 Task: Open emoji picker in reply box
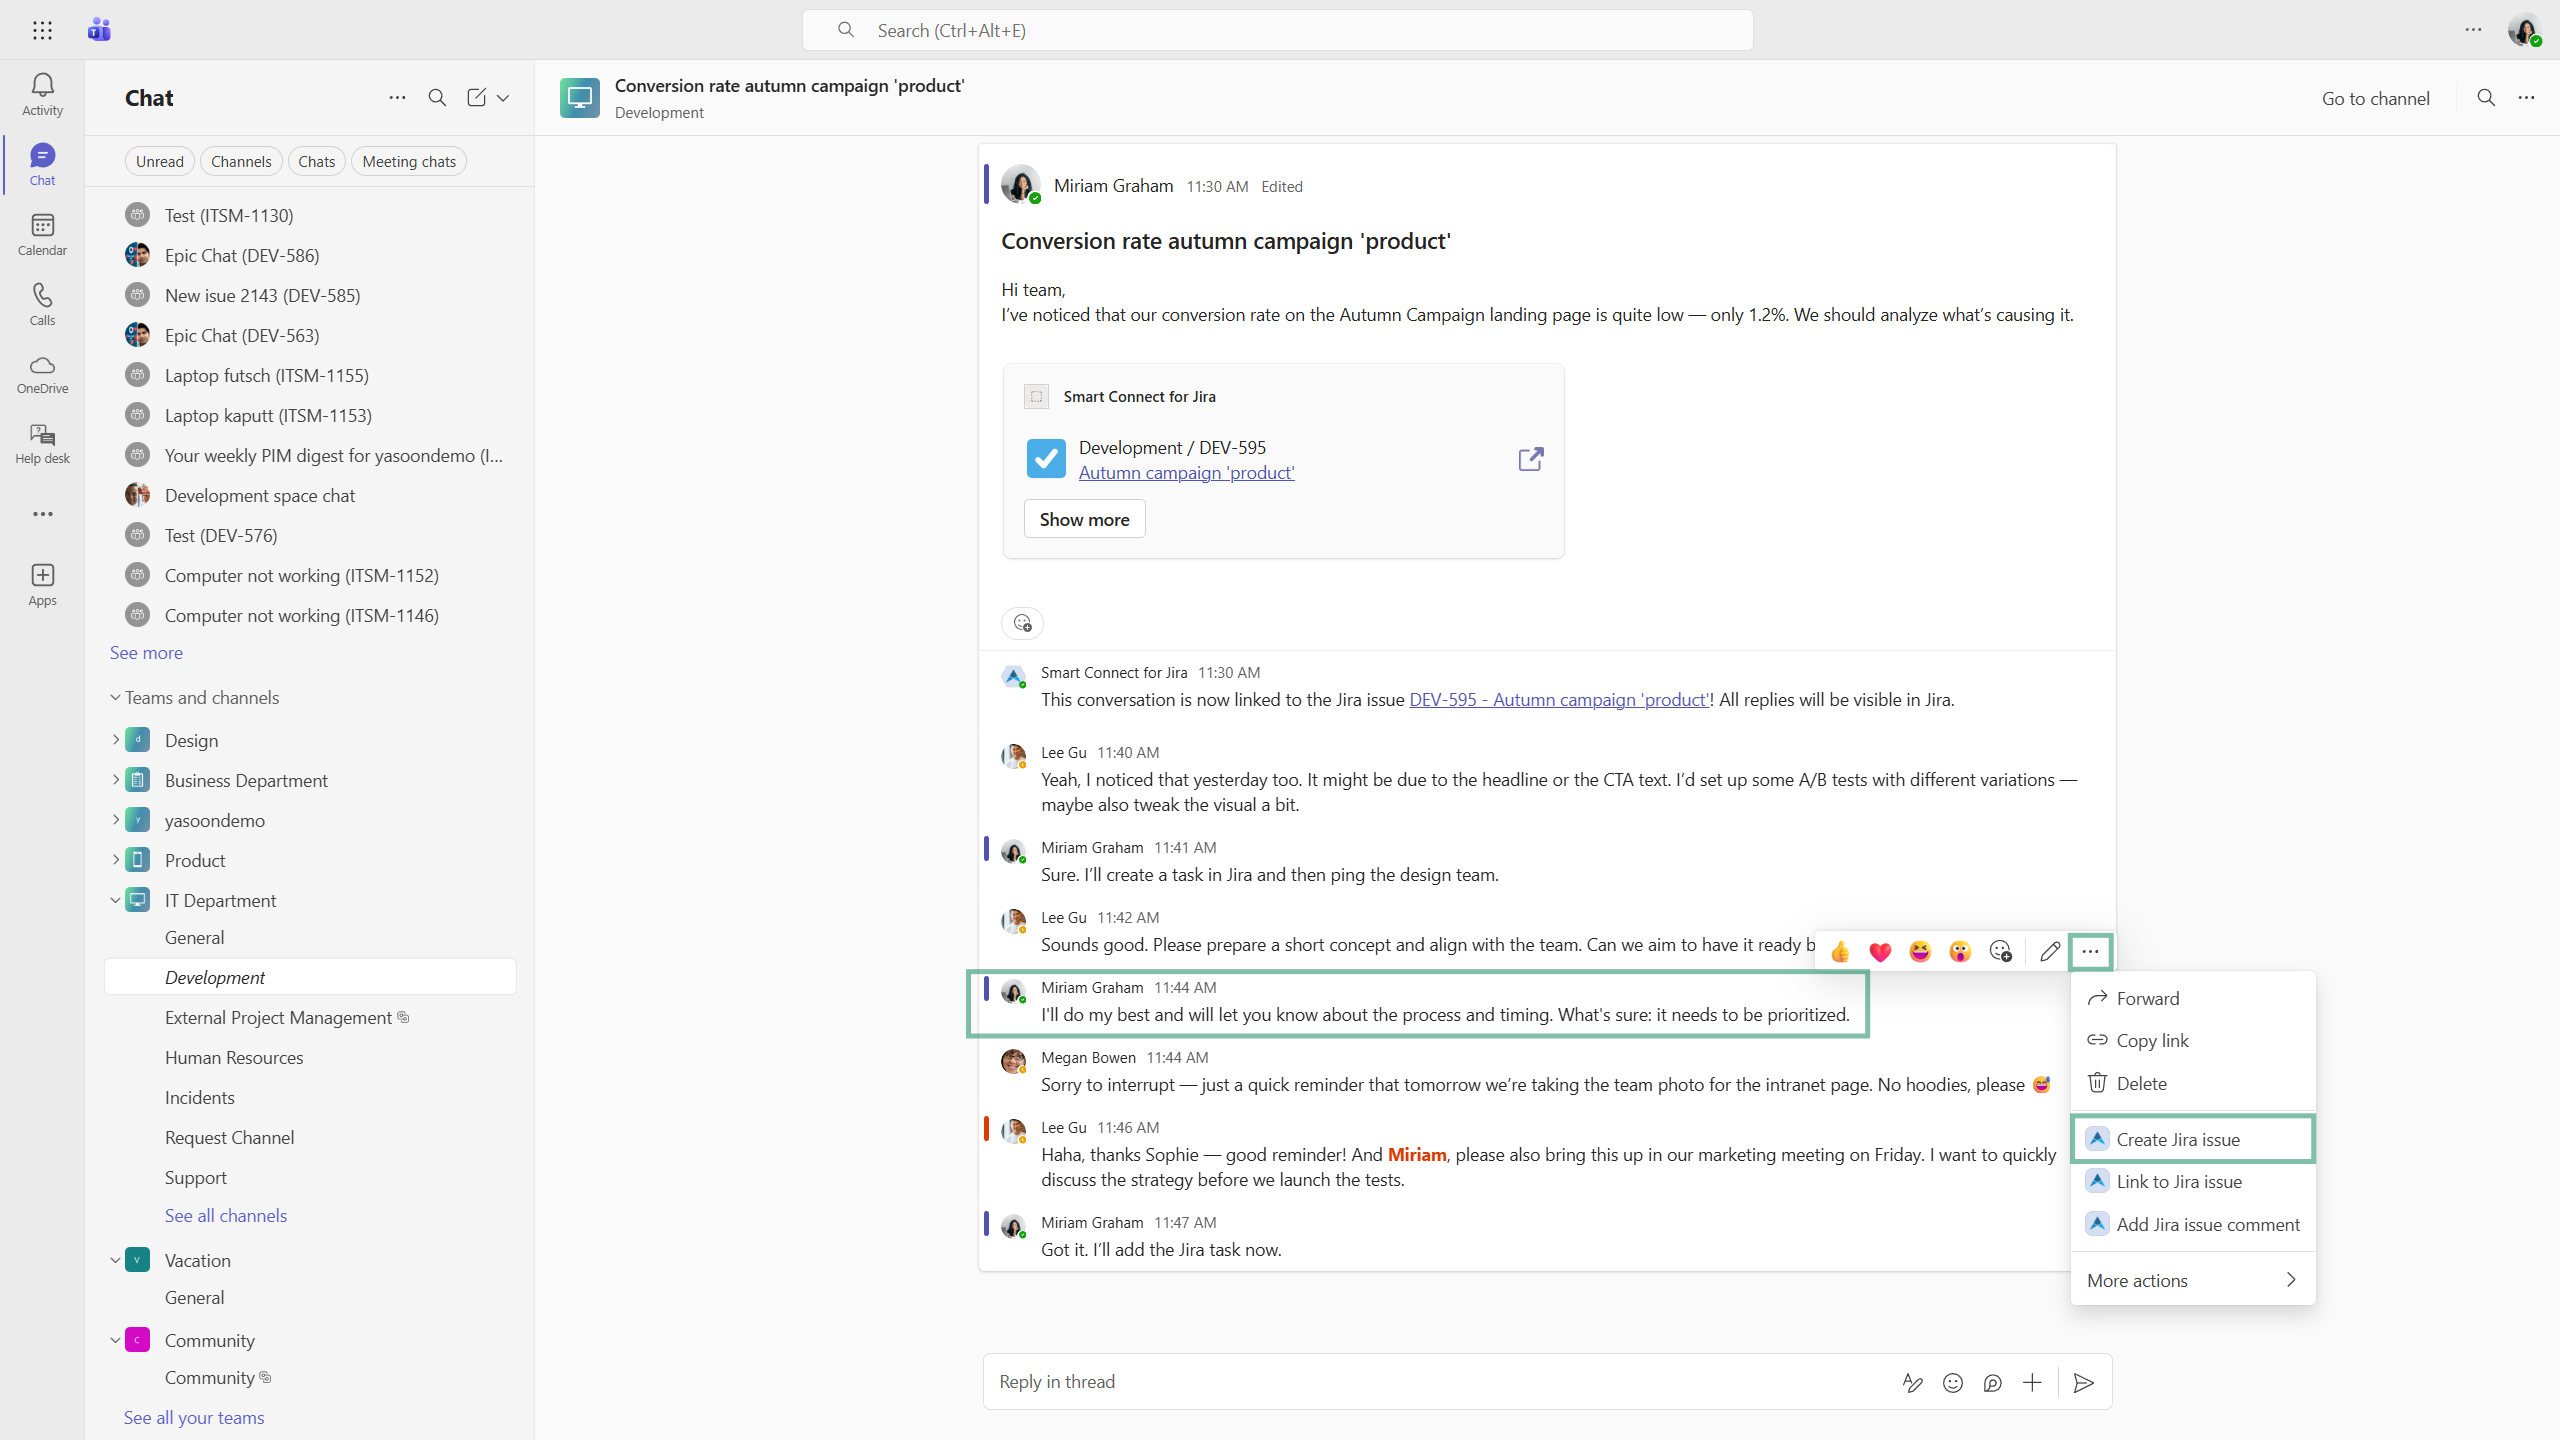tap(1952, 1383)
